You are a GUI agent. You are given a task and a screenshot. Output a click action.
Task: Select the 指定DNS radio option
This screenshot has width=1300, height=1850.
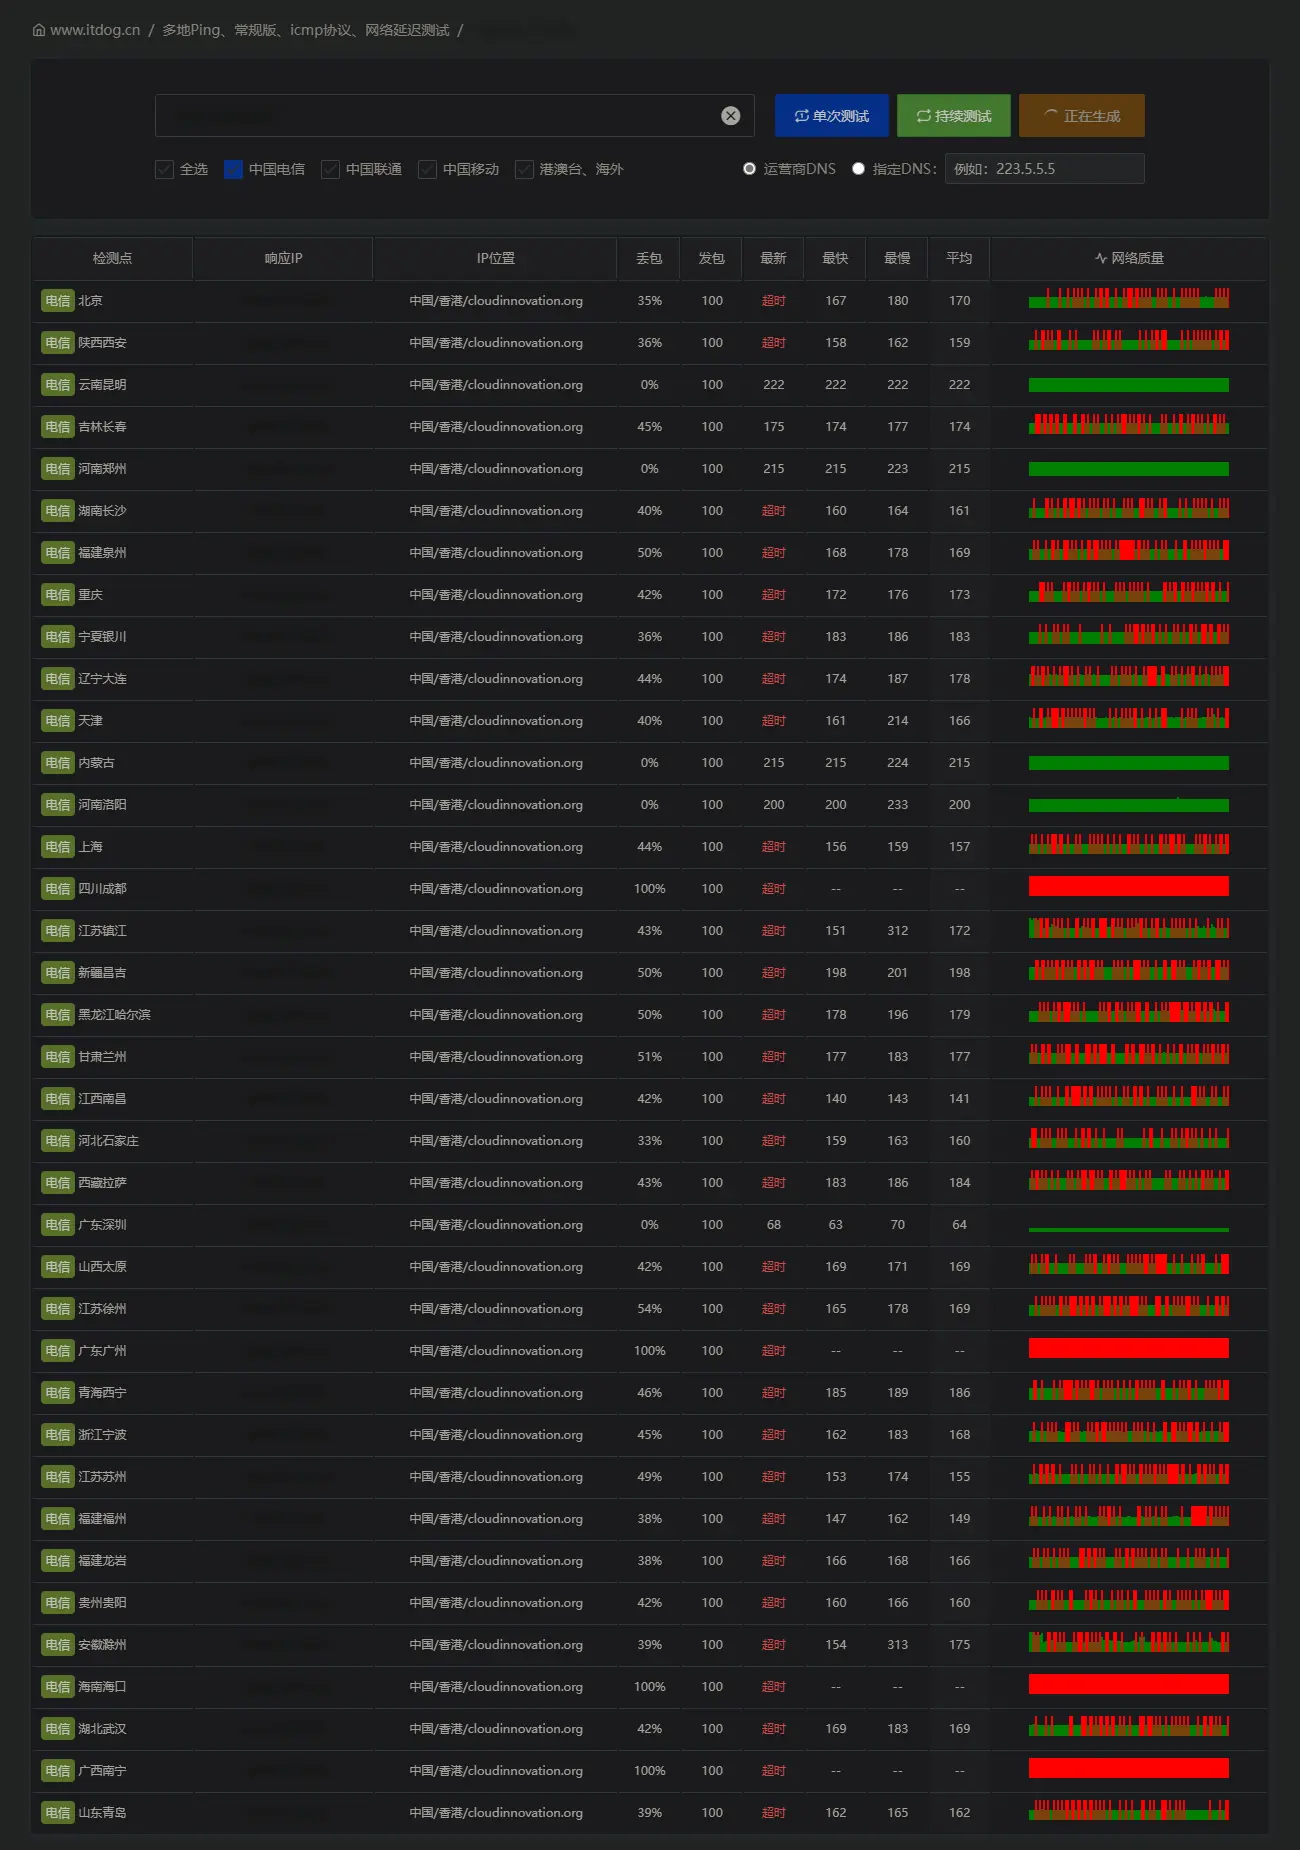(x=858, y=169)
